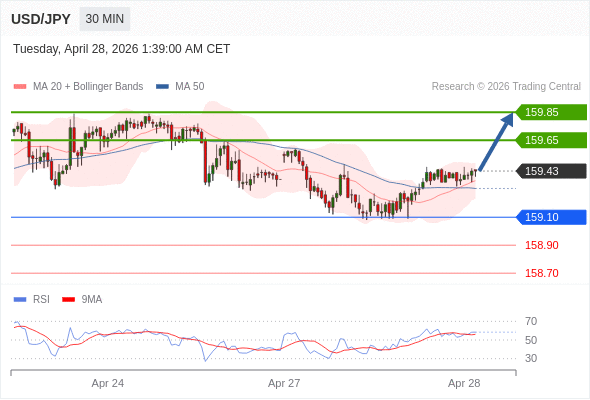Screen dimensions: 590x400
Task: Click the Apr 28 date axis label
Action: [464, 383]
